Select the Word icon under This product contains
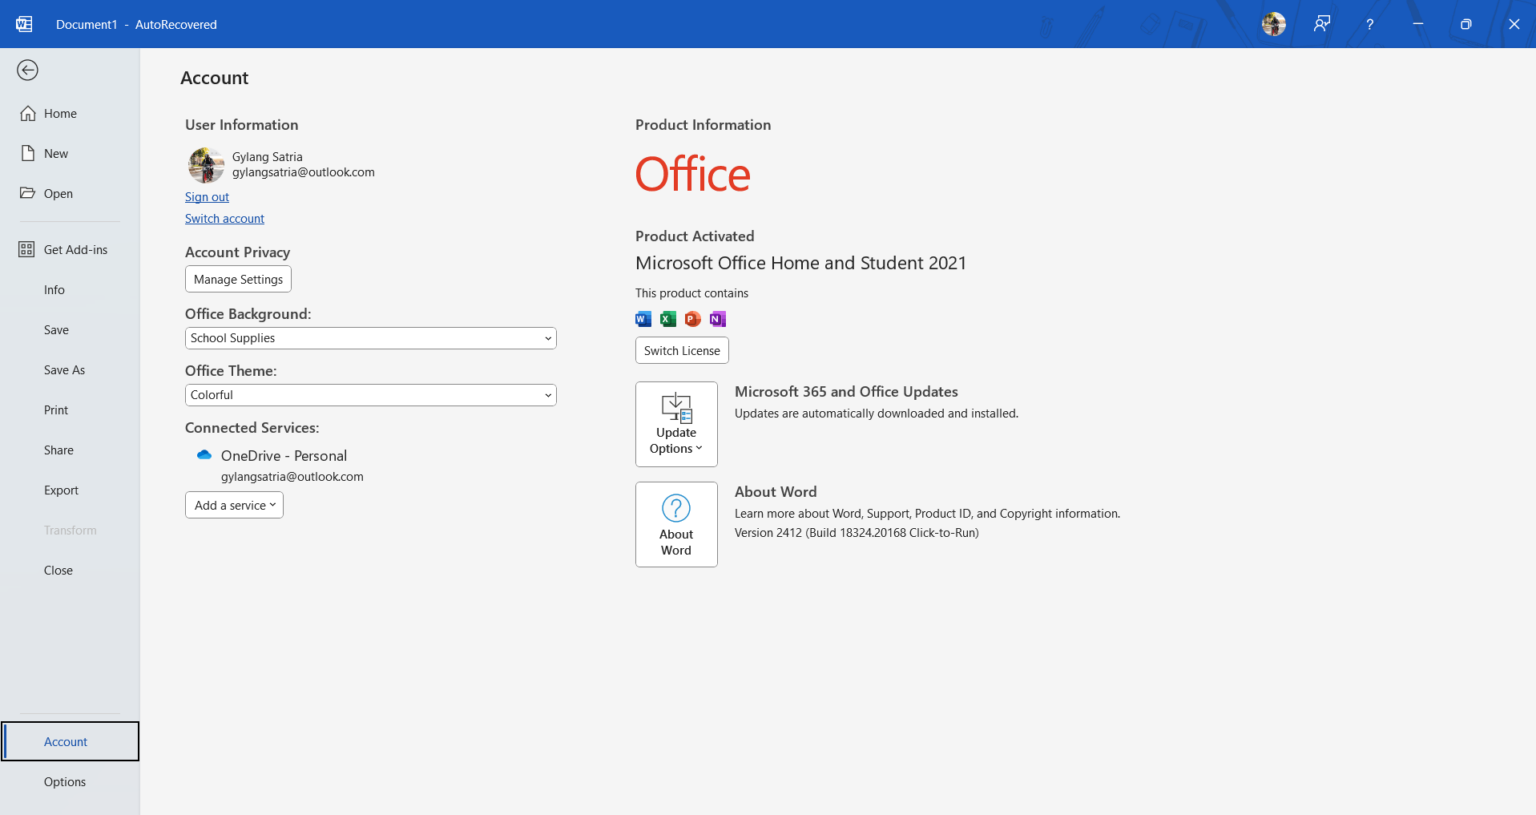This screenshot has height=815, width=1536. click(643, 318)
